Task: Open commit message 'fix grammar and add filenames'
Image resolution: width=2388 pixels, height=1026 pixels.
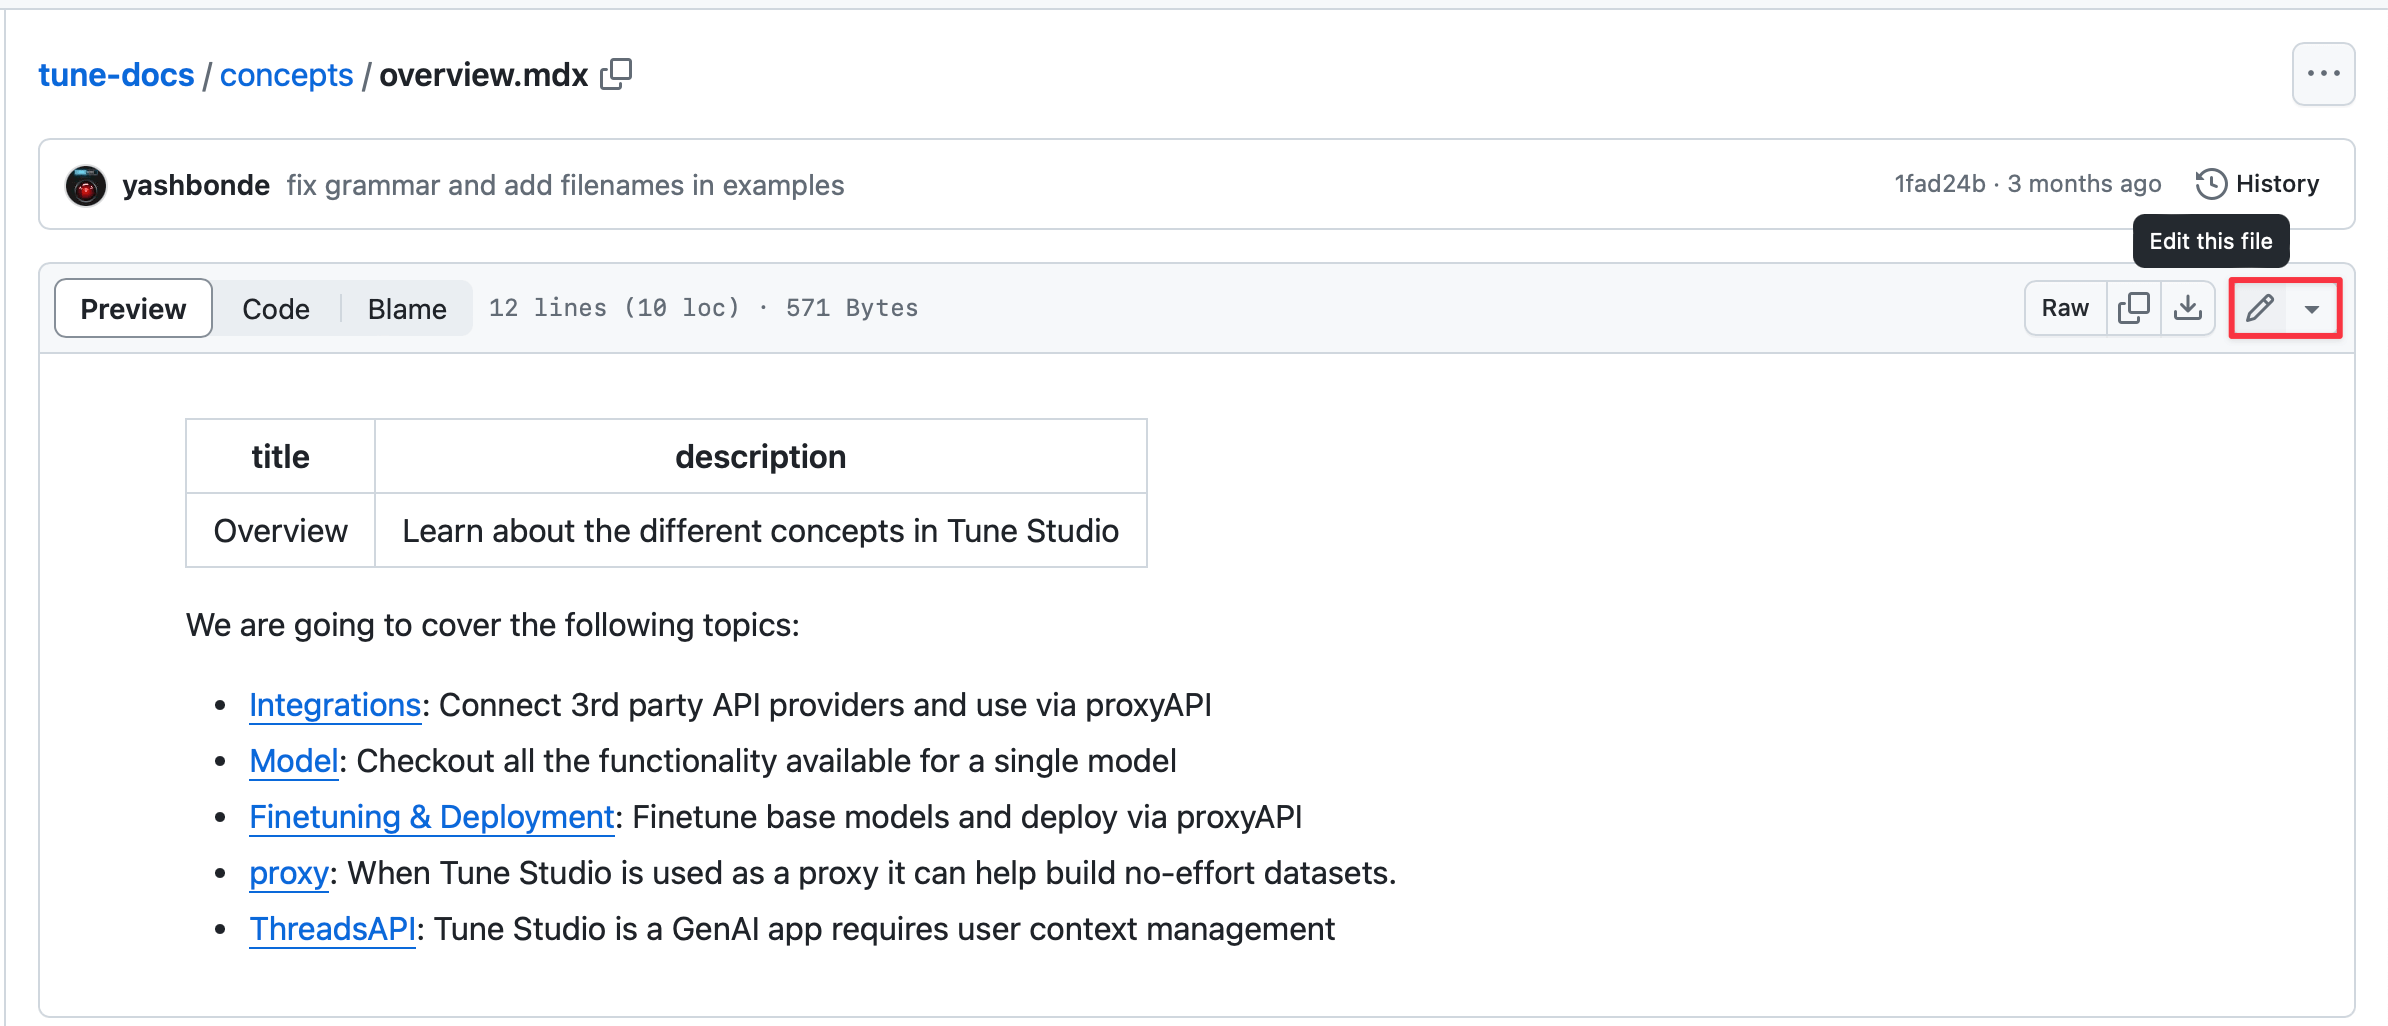Action: [x=565, y=185]
